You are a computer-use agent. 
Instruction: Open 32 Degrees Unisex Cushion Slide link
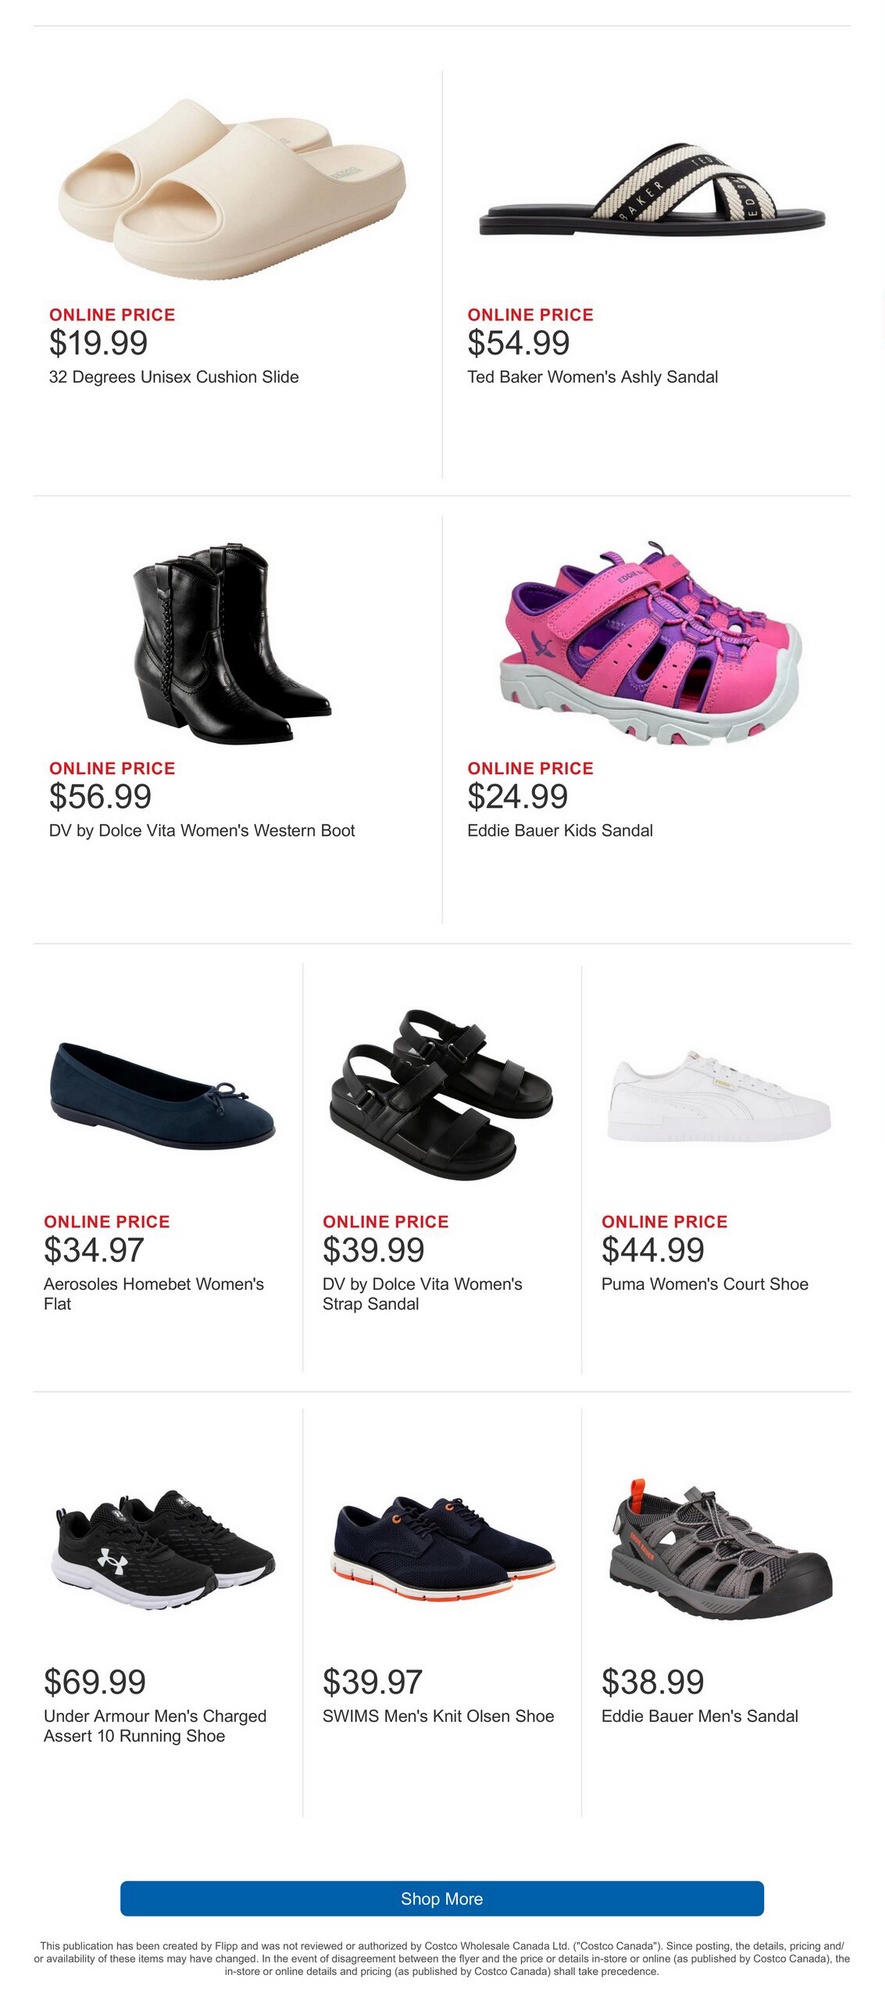[174, 377]
